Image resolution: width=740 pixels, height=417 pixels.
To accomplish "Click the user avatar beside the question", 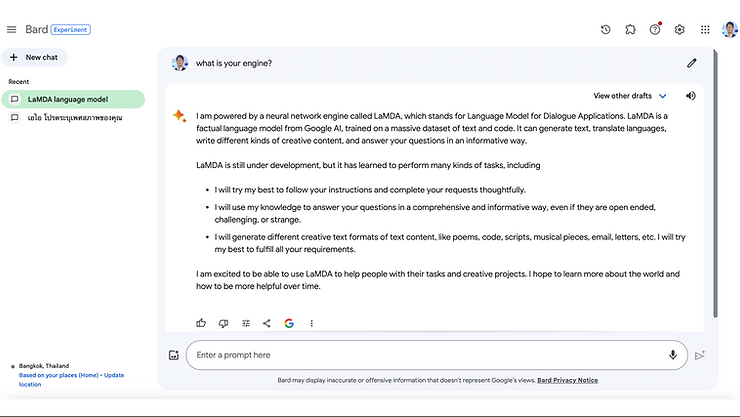I will click(x=180, y=63).
